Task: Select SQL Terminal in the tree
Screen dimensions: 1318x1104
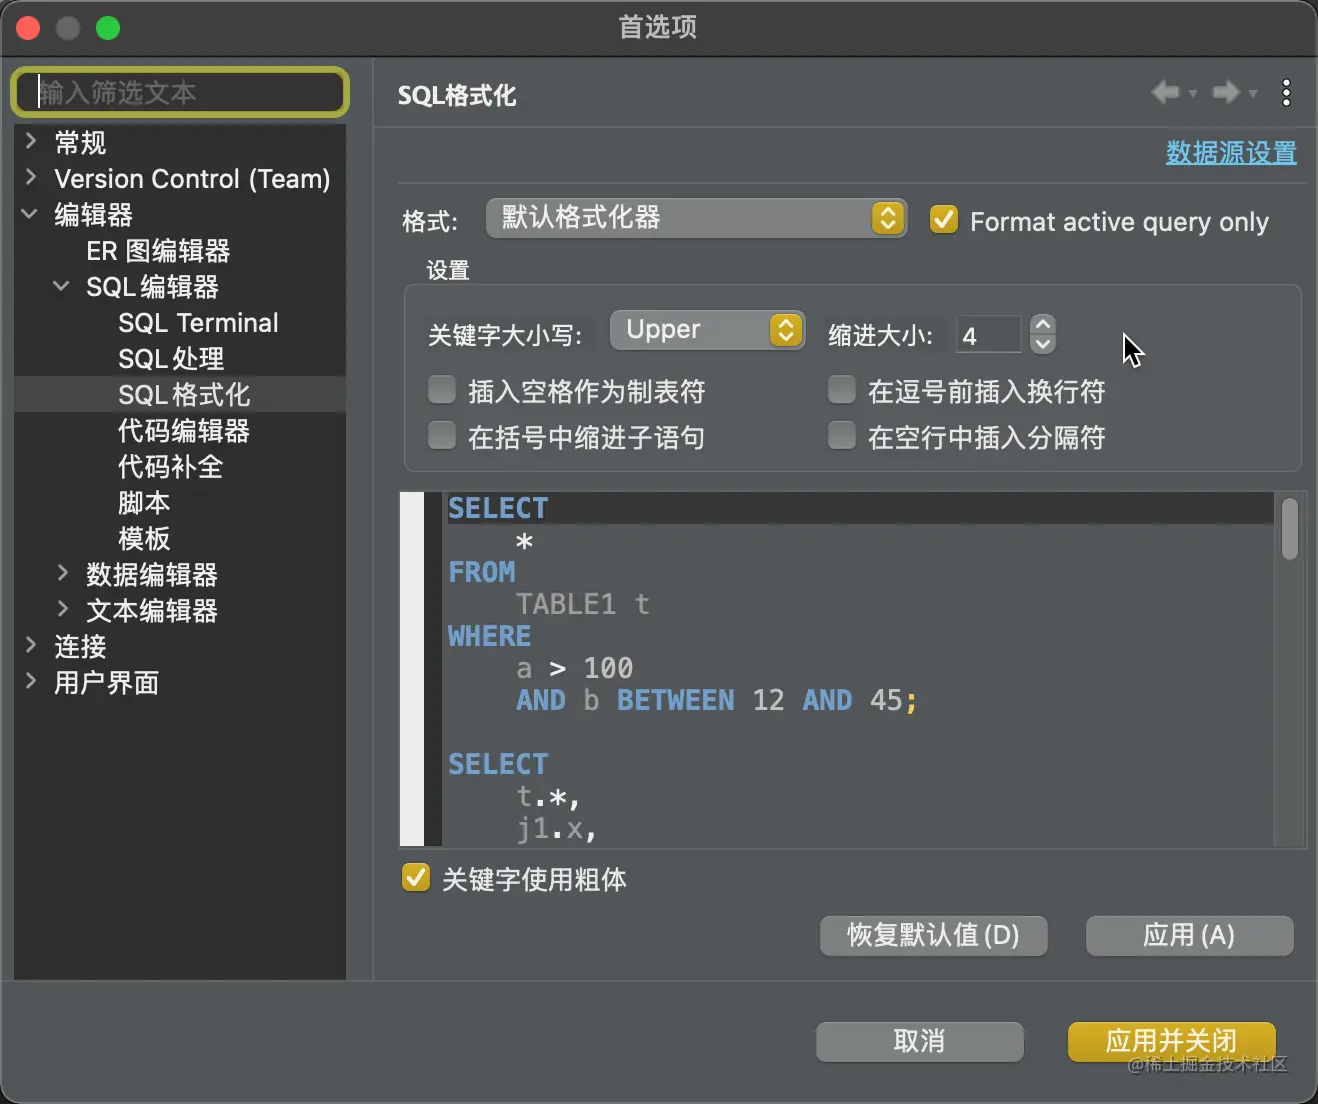Action: pyautogui.click(x=198, y=323)
